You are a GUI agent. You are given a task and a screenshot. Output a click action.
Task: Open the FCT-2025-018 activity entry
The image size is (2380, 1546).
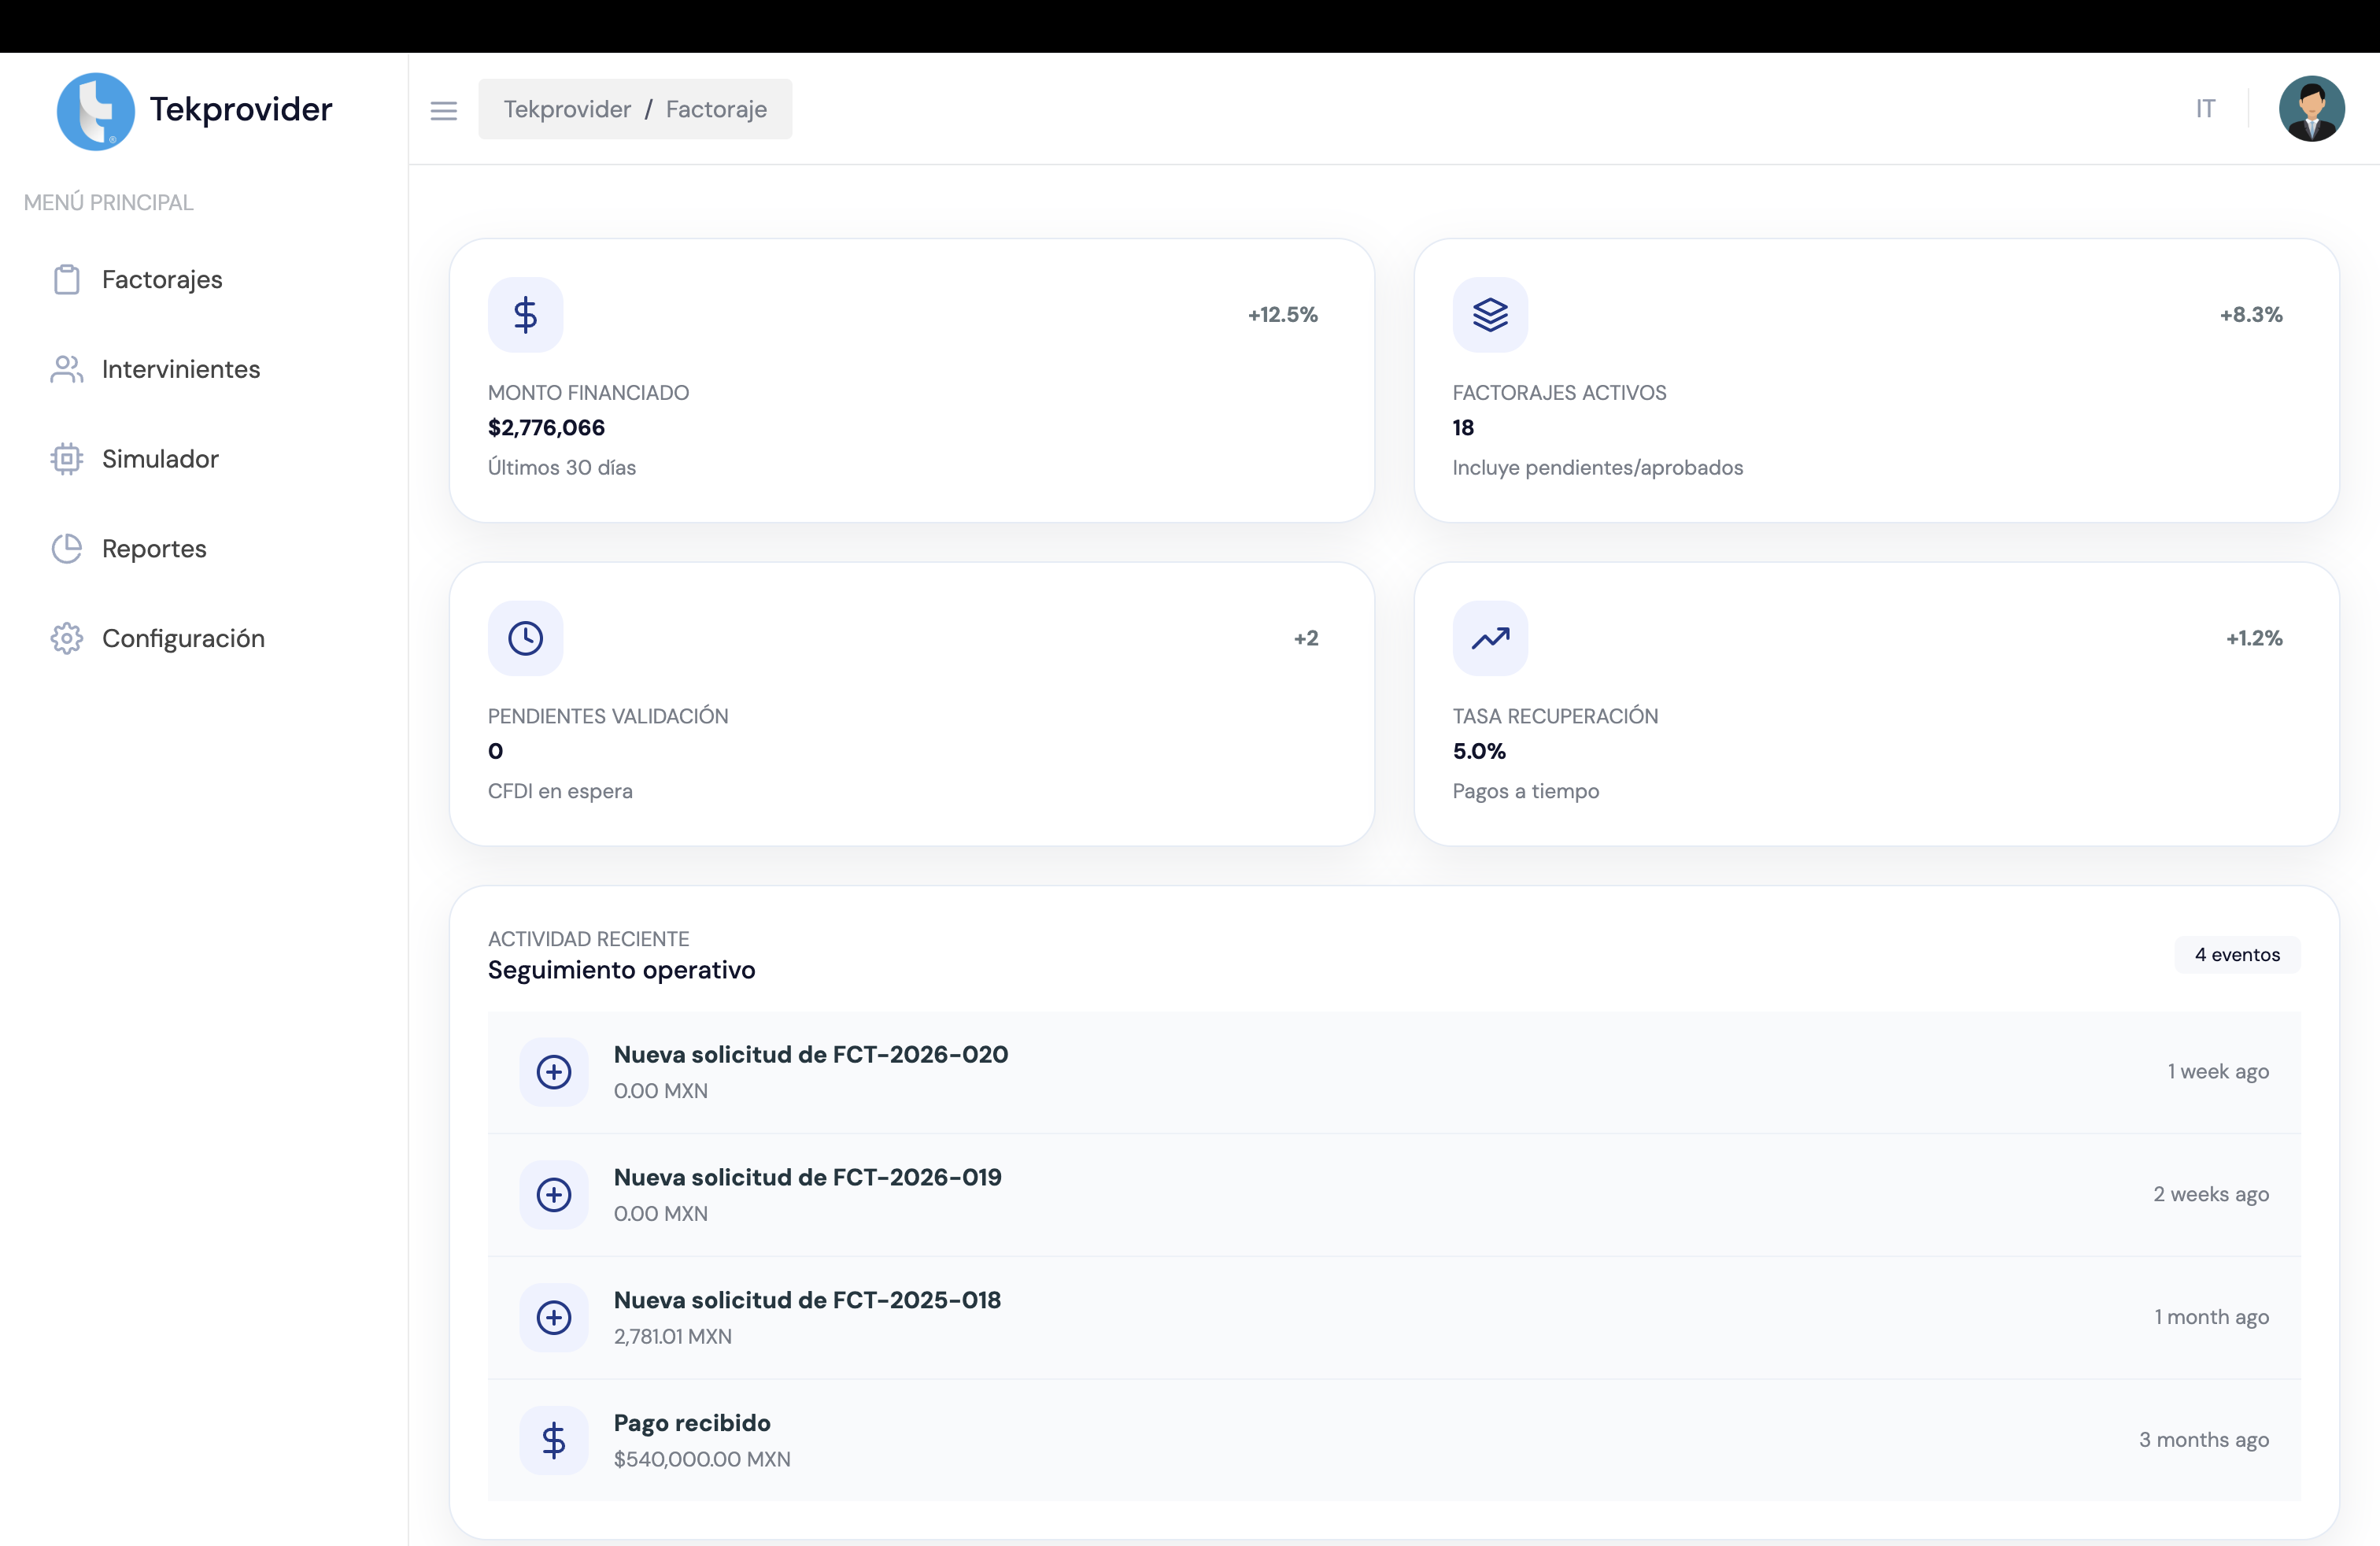point(807,1300)
